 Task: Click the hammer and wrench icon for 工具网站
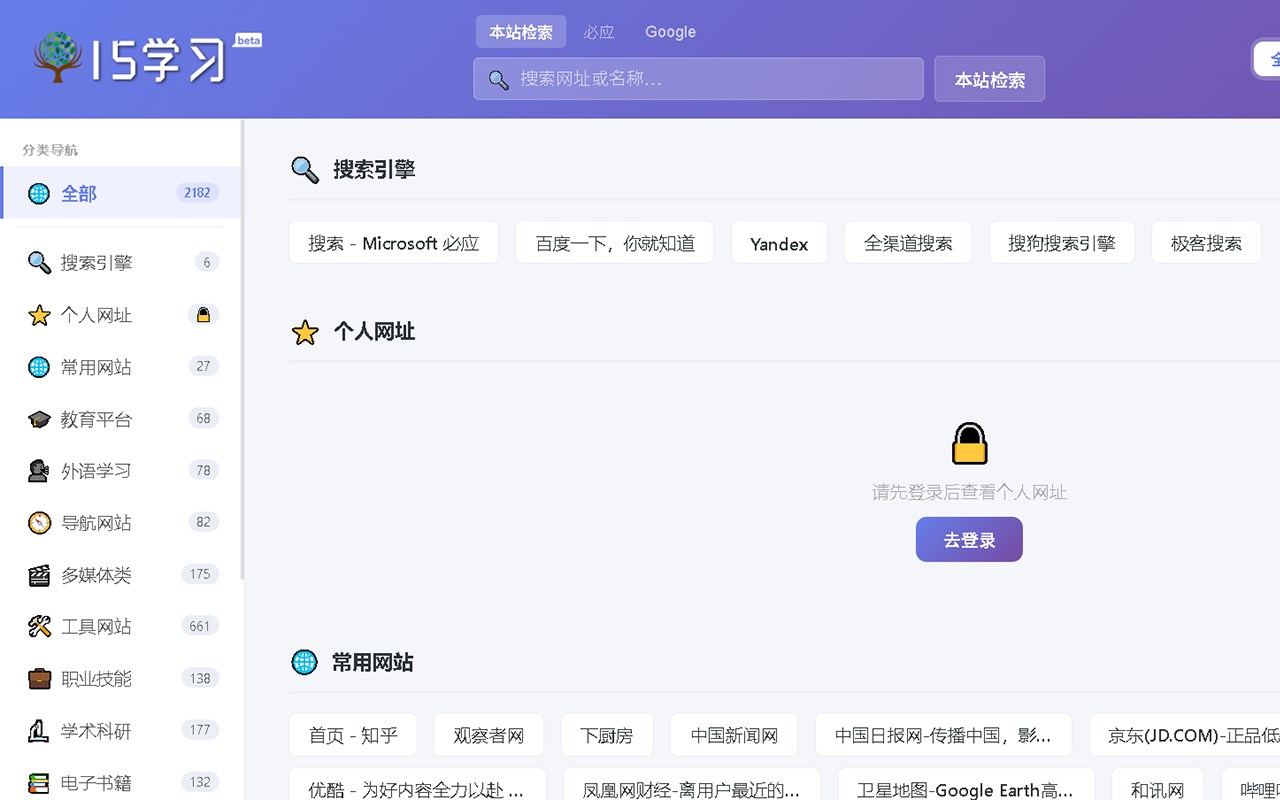tap(39, 627)
